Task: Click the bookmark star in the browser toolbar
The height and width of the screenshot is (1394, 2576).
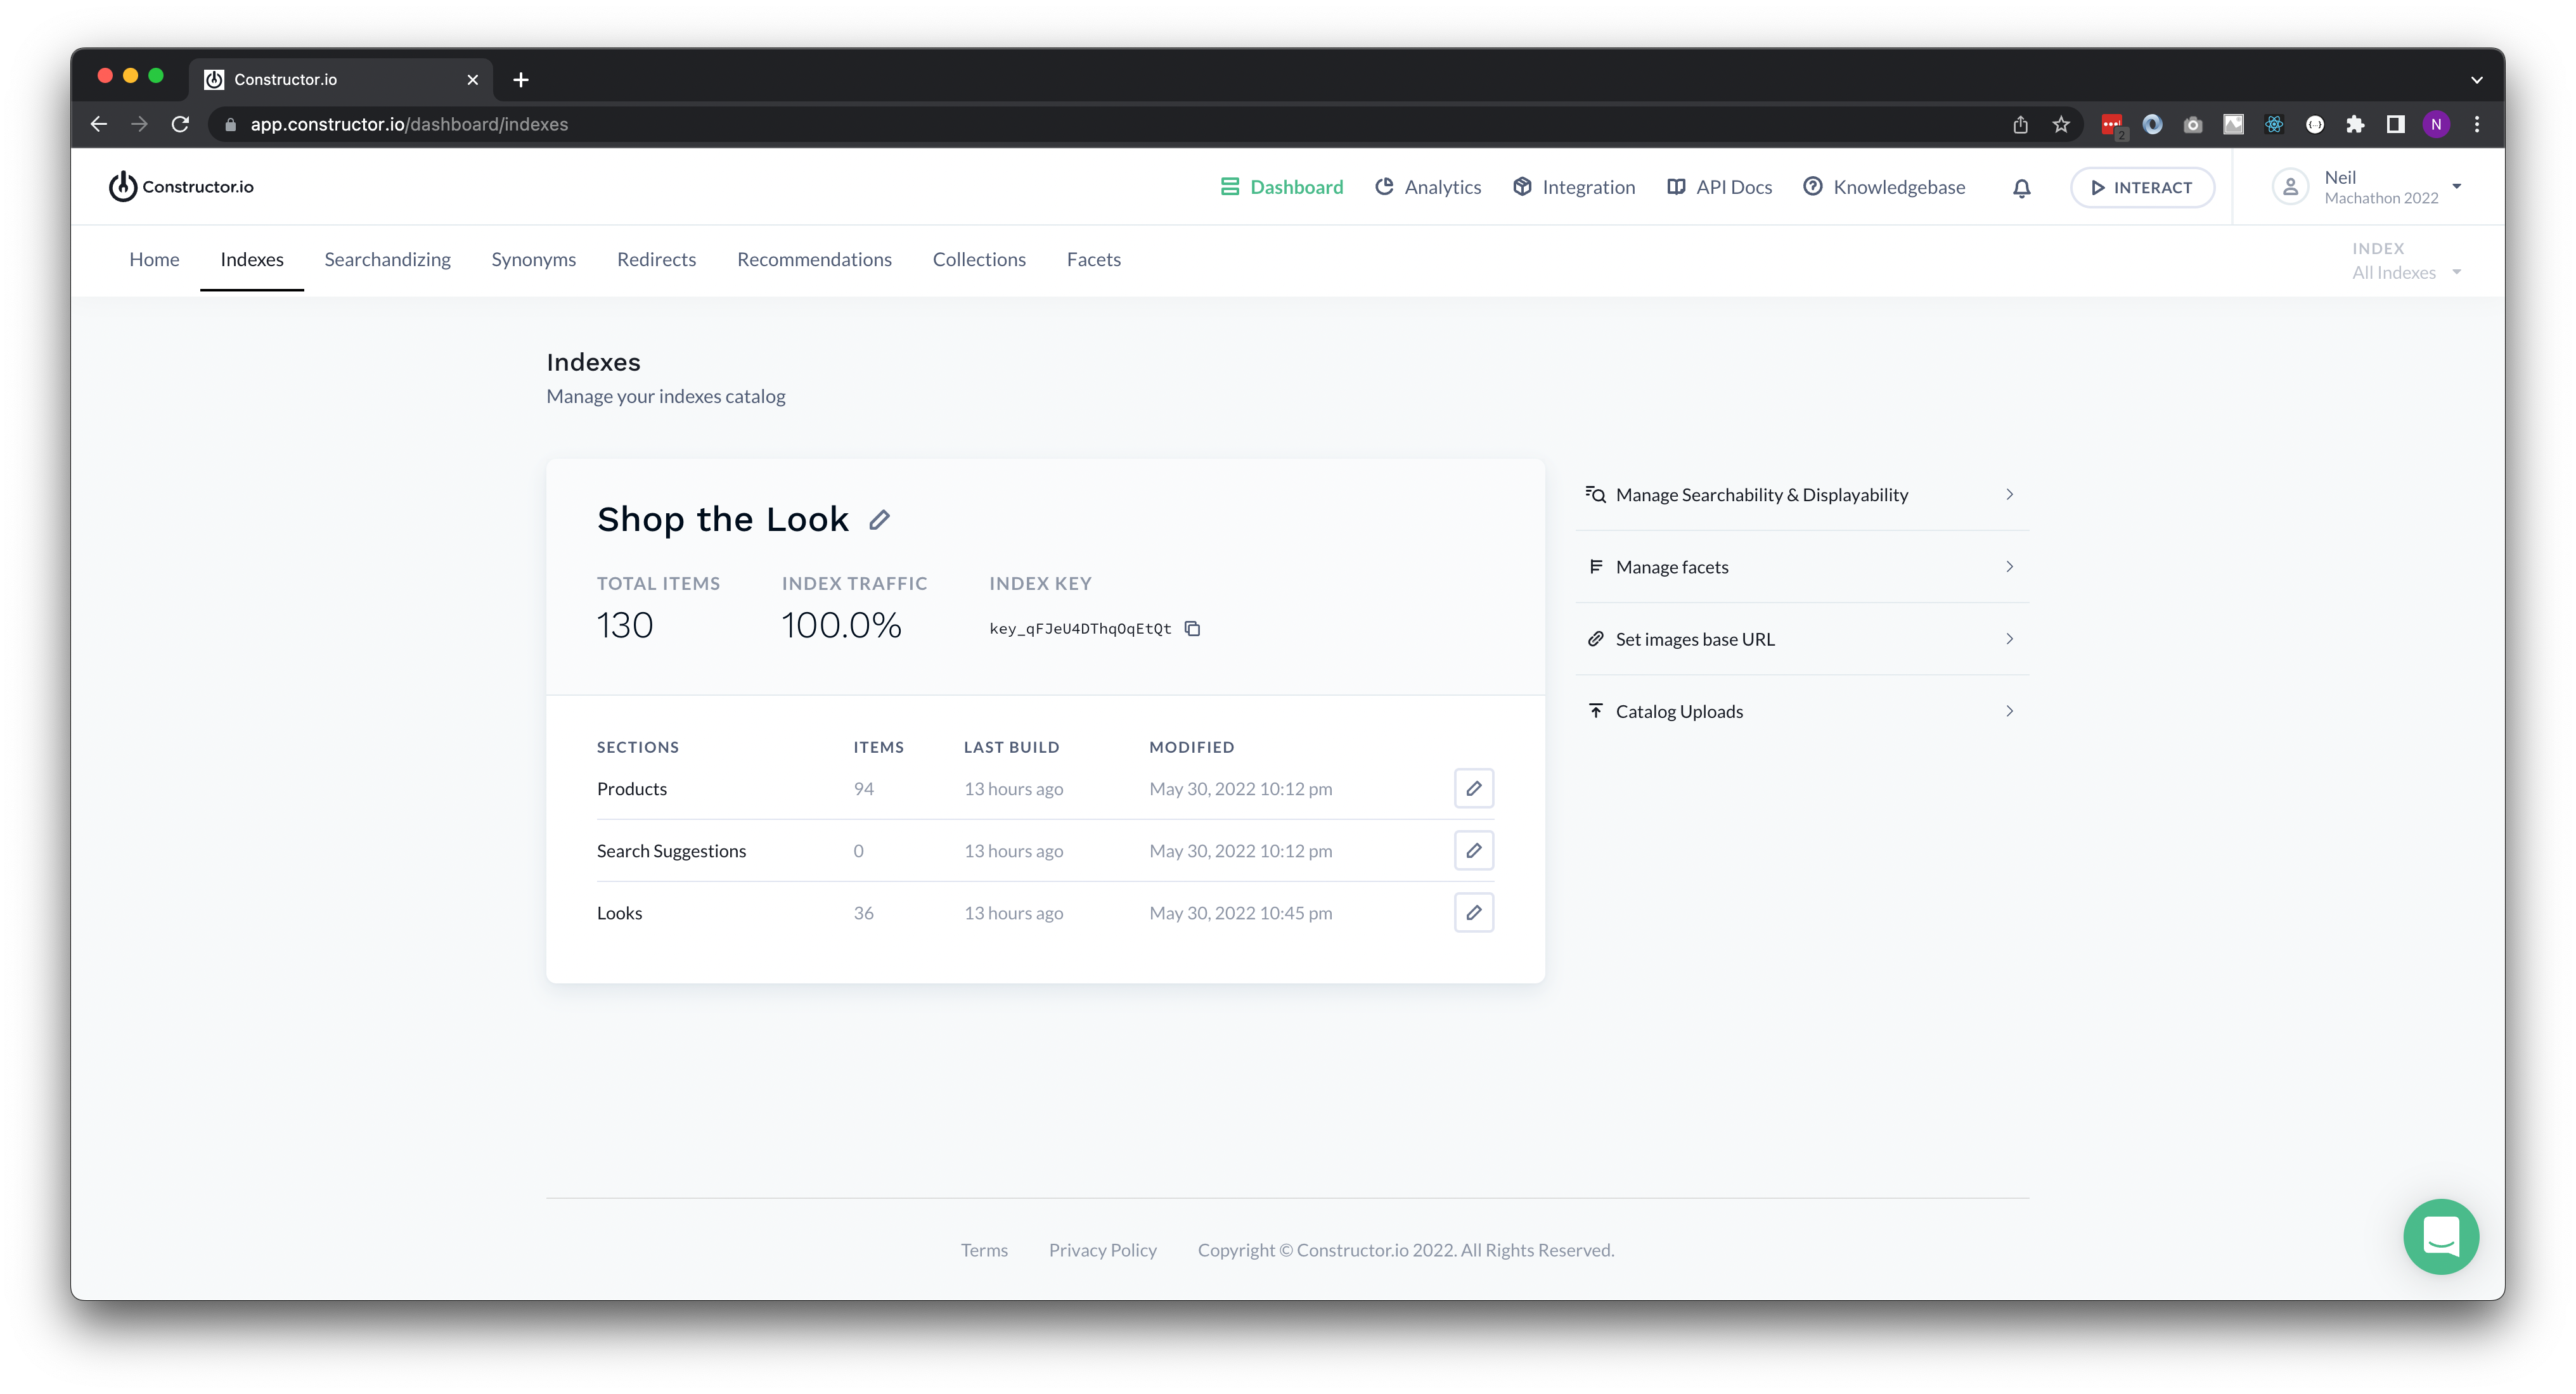Action: click(2061, 124)
